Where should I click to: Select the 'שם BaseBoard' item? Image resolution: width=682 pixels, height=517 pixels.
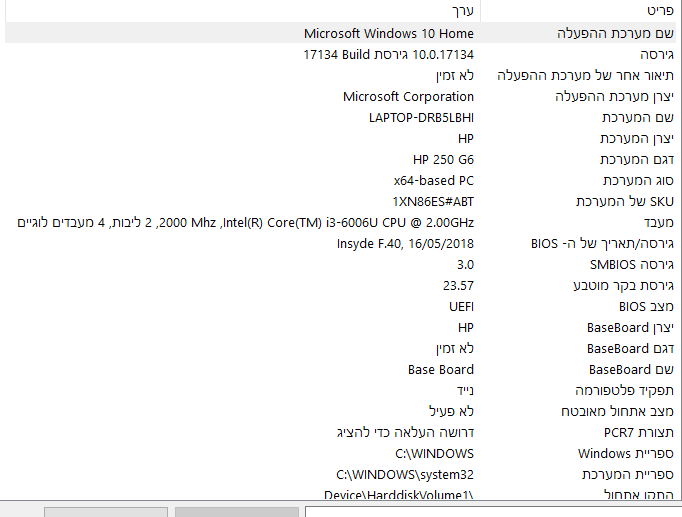point(631,370)
